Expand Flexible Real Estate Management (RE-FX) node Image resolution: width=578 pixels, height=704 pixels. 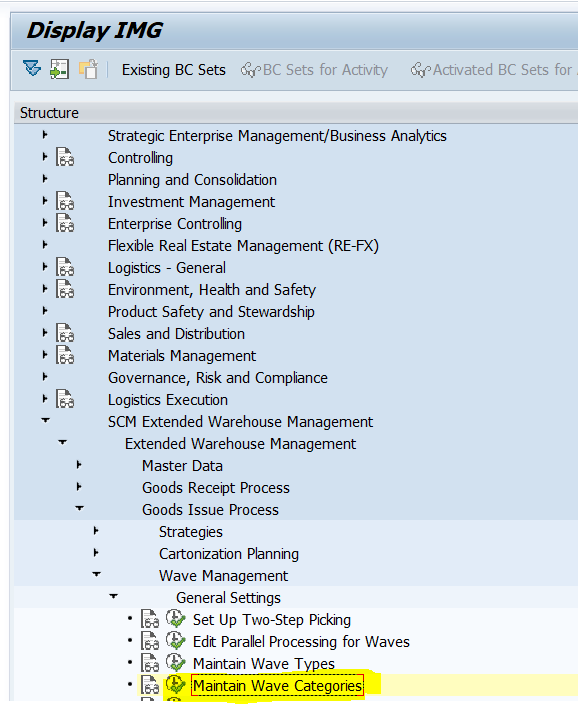click(x=44, y=244)
